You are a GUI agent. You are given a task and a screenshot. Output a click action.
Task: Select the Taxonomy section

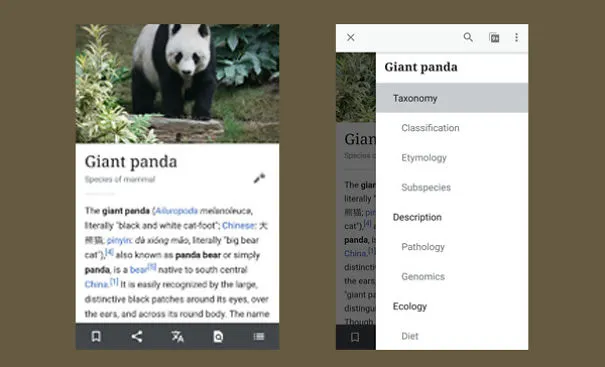[x=452, y=98]
